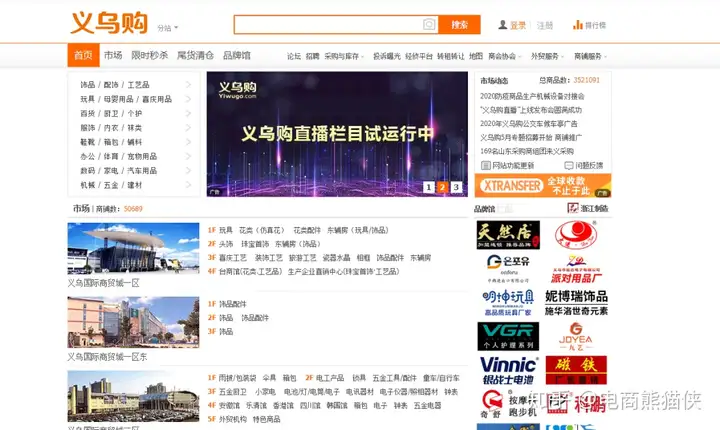Expand the 外贸服务 dropdown menu
This screenshot has width=720, height=430.
(x=547, y=56)
